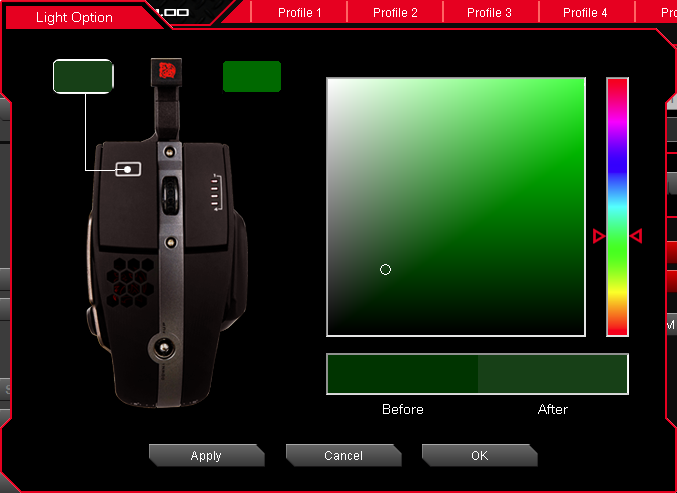This screenshot has height=493, width=677.
Task: Switch to the Profile 4 tab
Action: (585, 12)
